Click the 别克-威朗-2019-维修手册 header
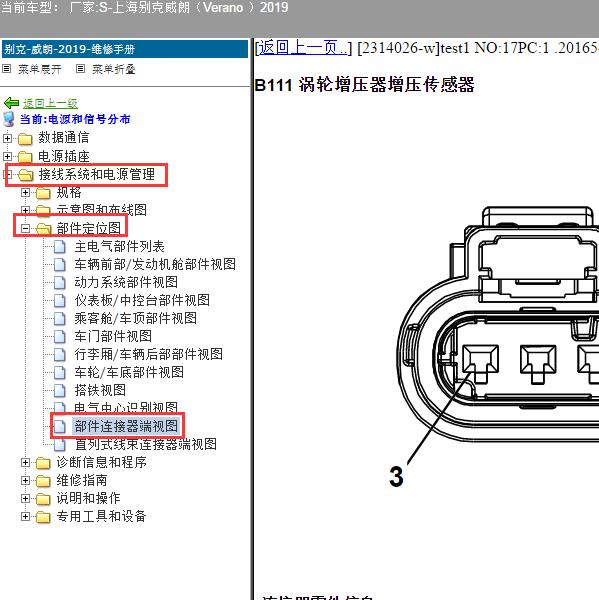The height and width of the screenshot is (600, 599). 125,49
